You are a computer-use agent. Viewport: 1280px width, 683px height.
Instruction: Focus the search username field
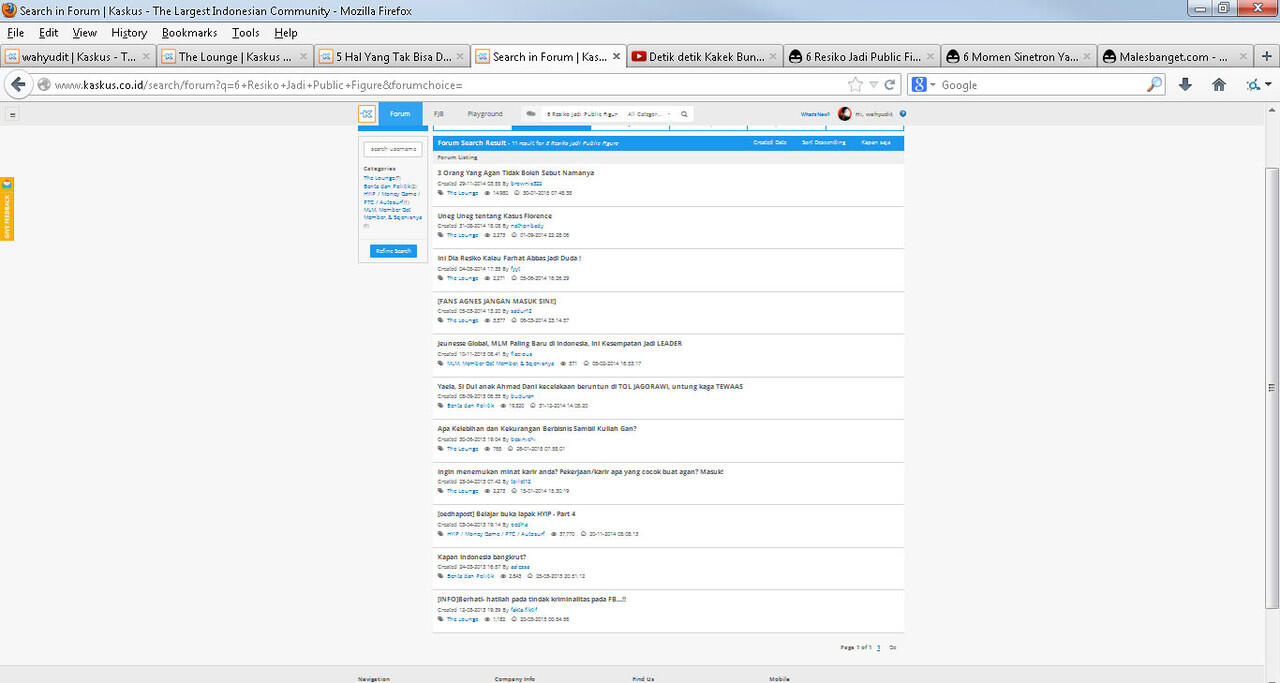[x=393, y=149]
